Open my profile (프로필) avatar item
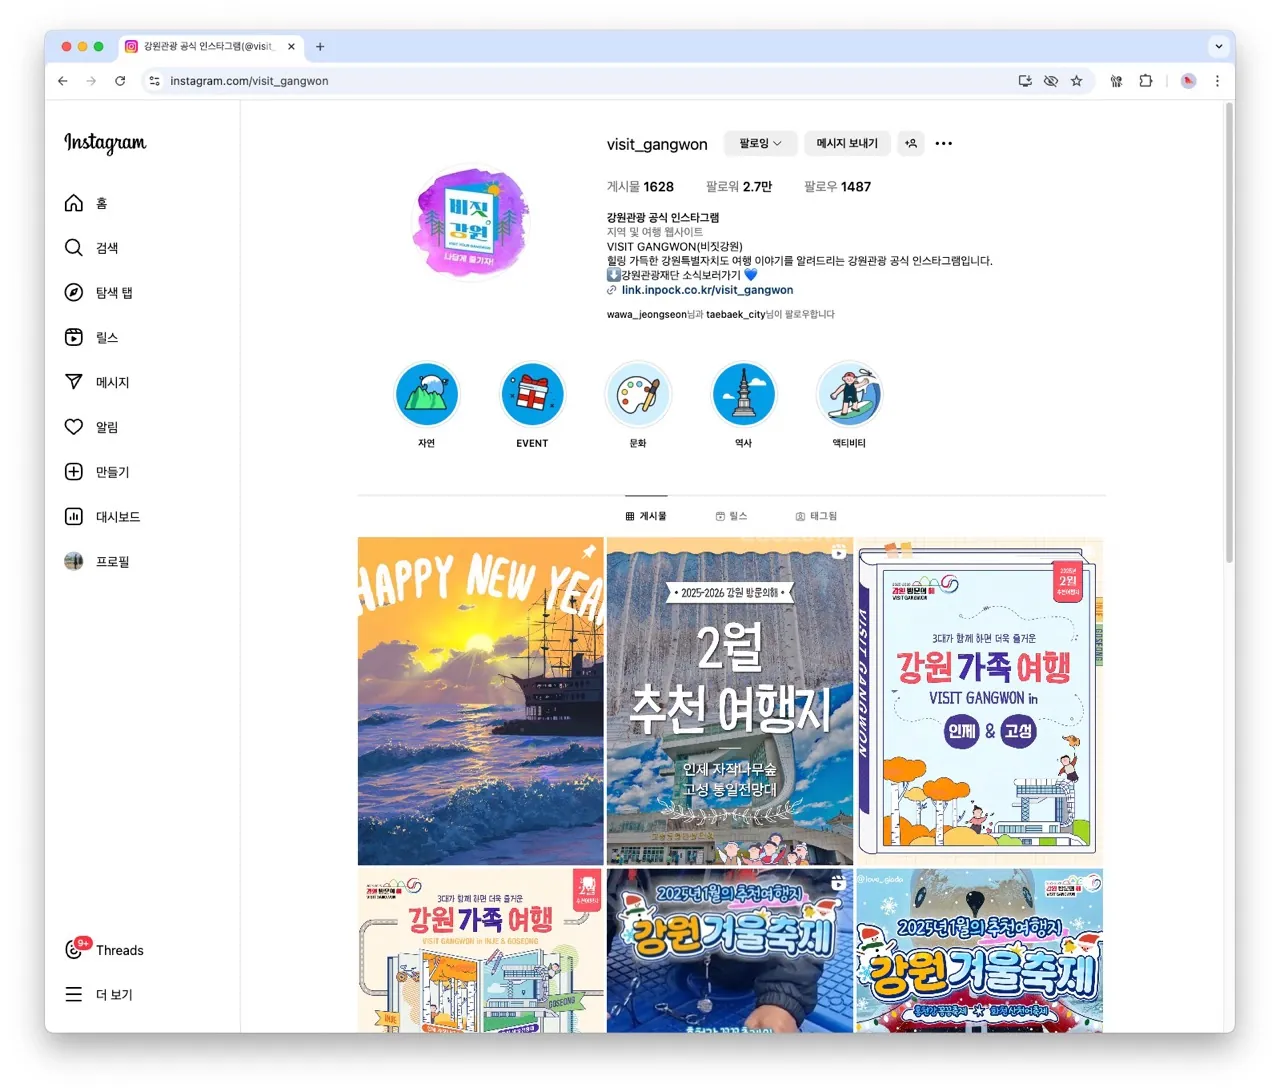 (x=96, y=562)
